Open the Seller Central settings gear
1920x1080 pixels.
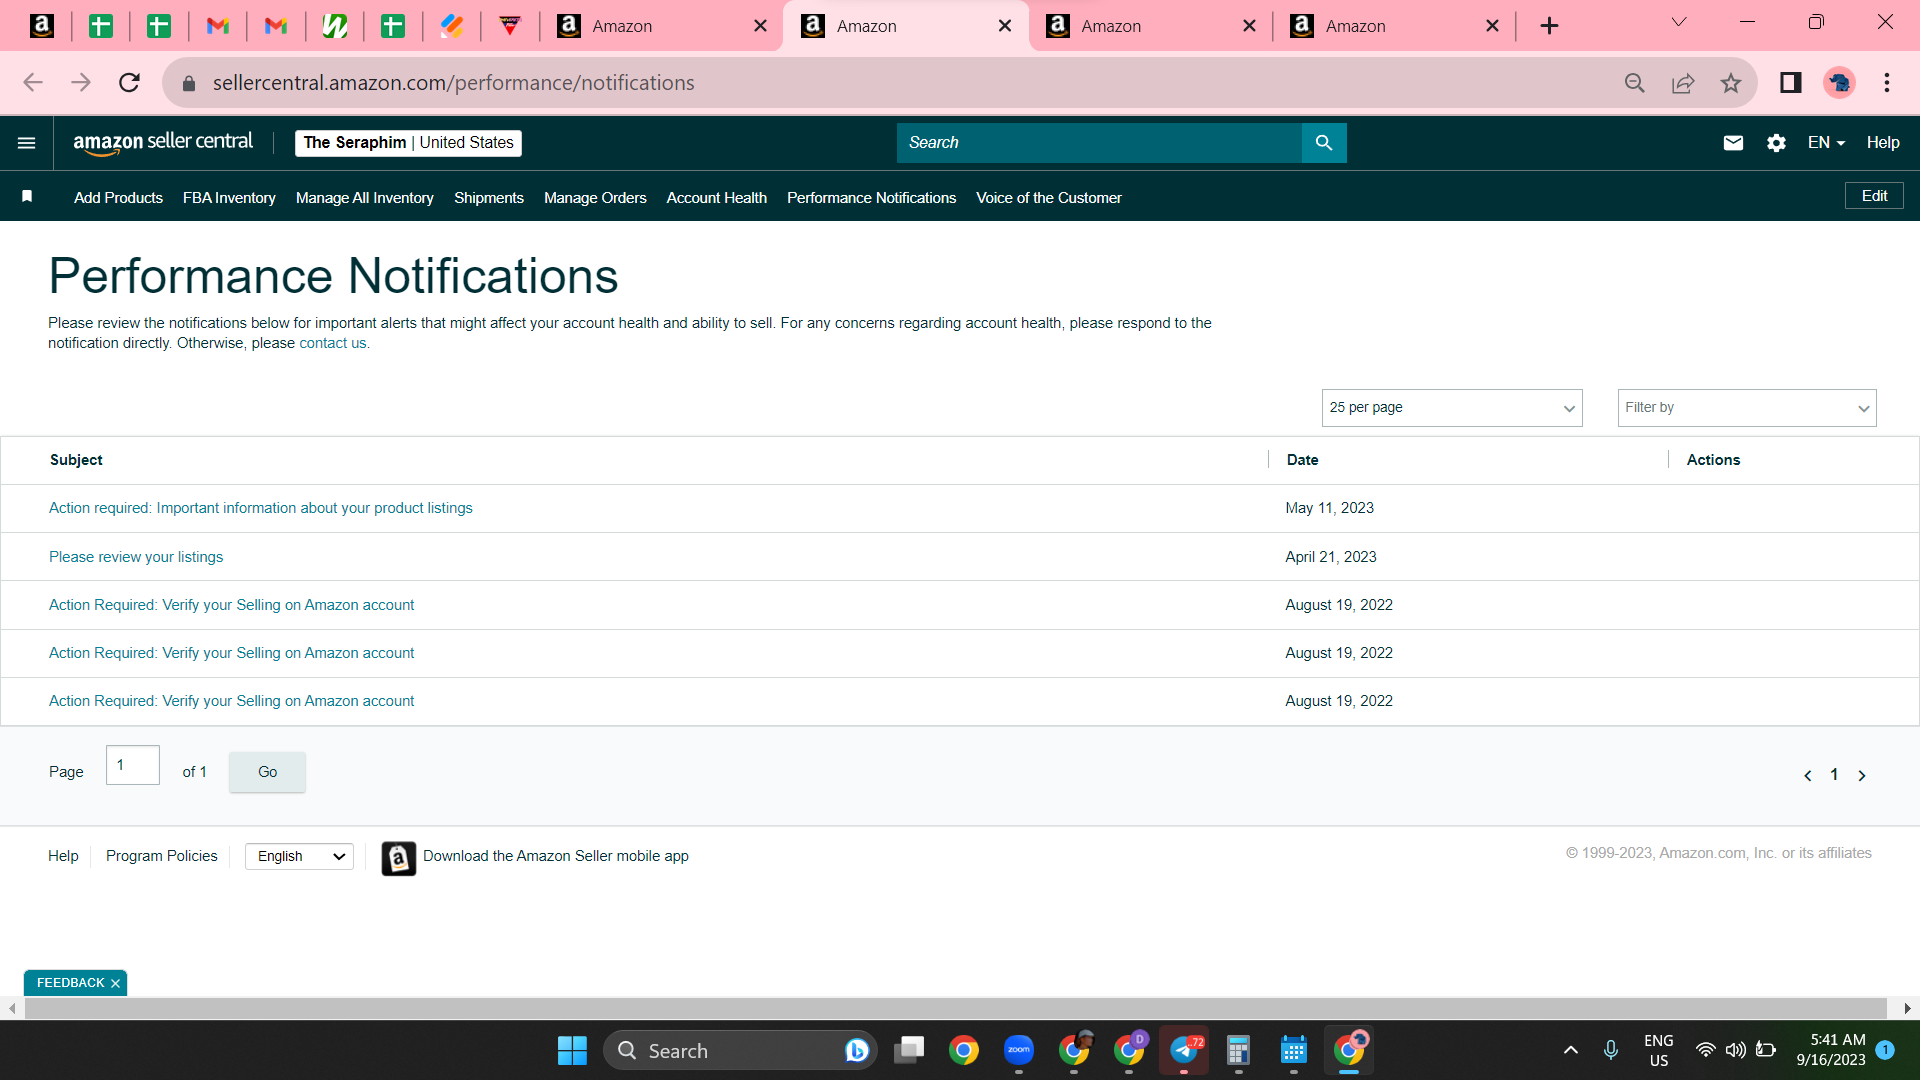pyautogui.click(x=1776, y=143)
